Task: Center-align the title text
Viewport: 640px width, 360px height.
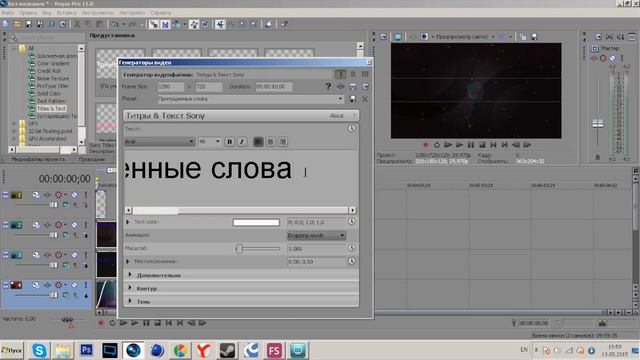Action: tap(270, 142)
